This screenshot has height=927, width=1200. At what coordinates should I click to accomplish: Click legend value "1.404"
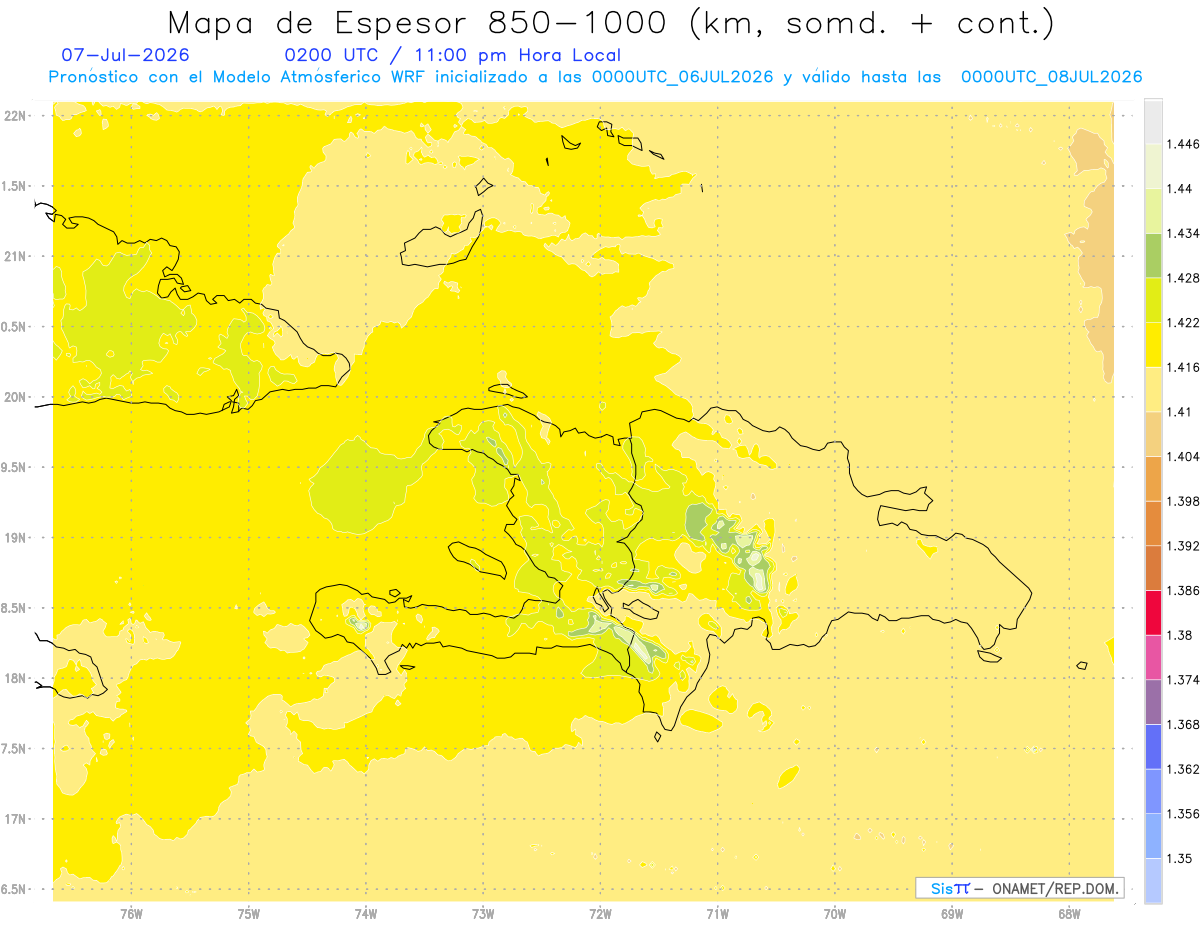coord(1183,456)
